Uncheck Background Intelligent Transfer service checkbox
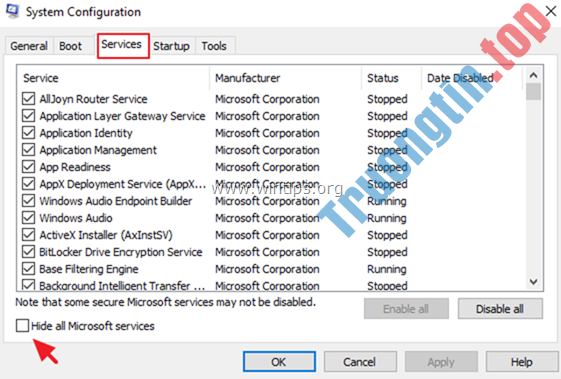The height and width of the screenshot is (379, 561). pyautogui.click(x=29, y=285)
